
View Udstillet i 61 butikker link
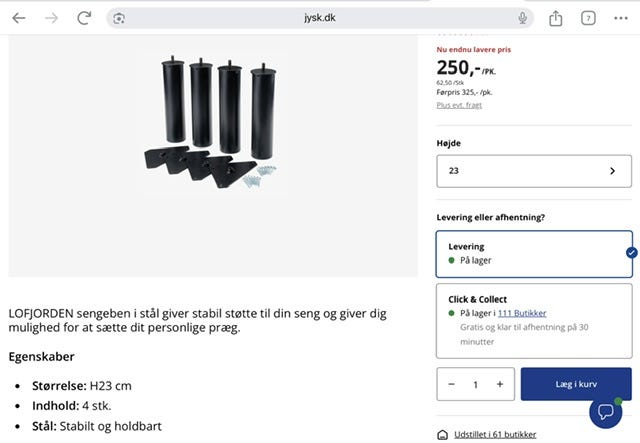[495, 434]
